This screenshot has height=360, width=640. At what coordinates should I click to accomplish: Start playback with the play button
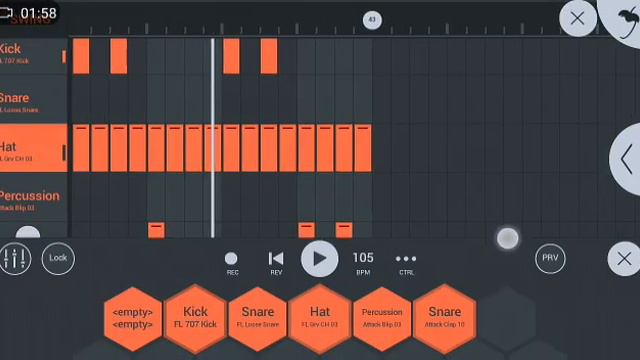click(319, 259)
